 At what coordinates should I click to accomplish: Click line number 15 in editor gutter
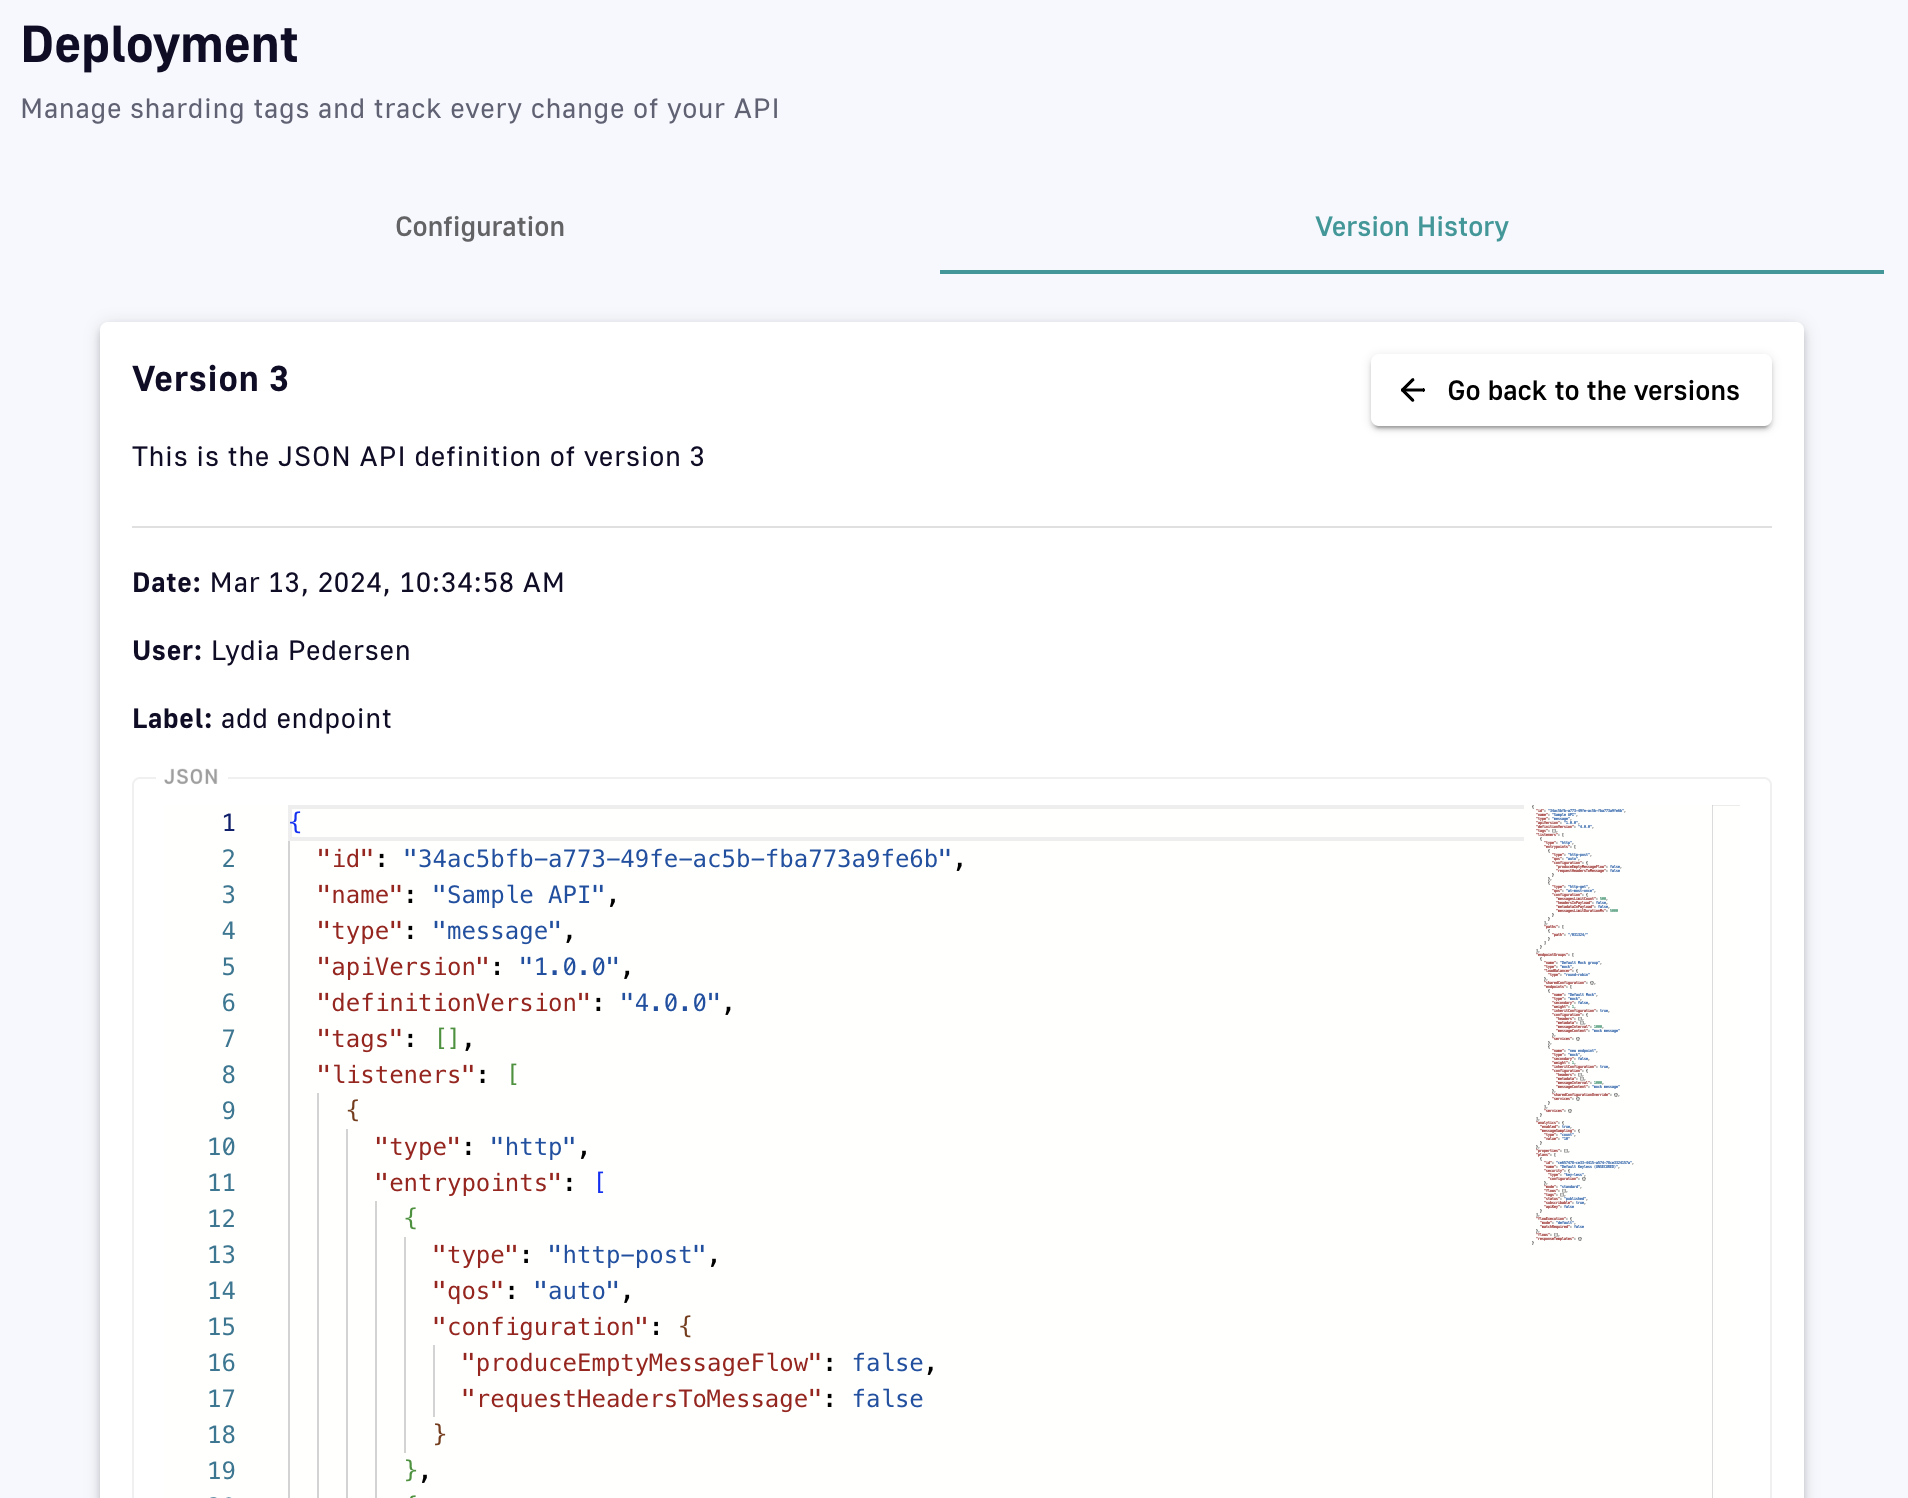221,1327
